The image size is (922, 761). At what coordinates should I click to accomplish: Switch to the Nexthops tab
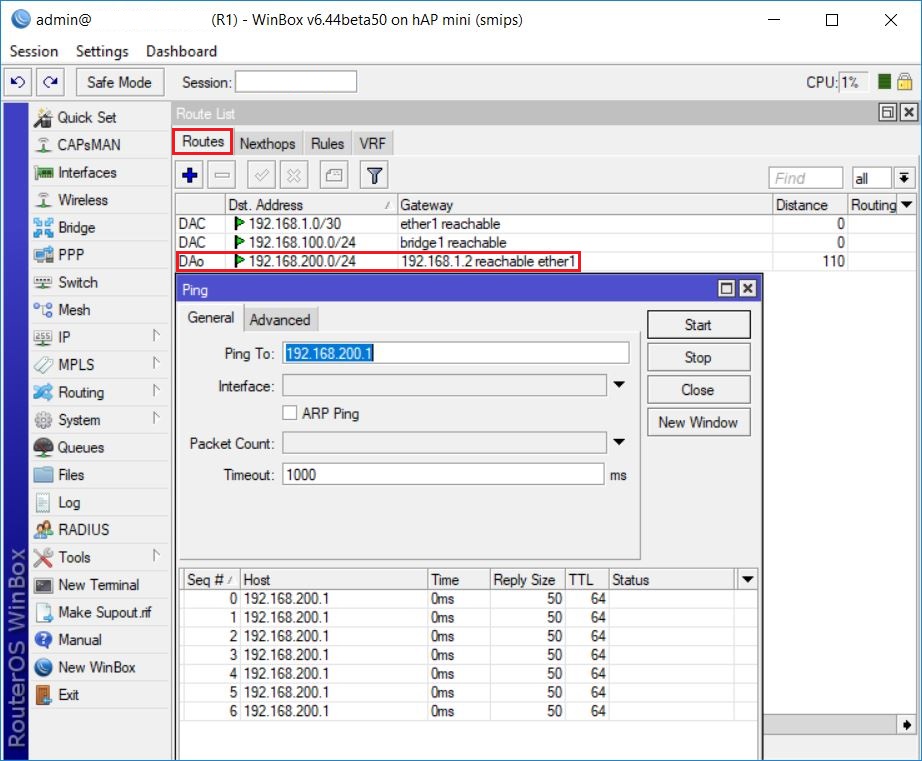tap(268, 143)
